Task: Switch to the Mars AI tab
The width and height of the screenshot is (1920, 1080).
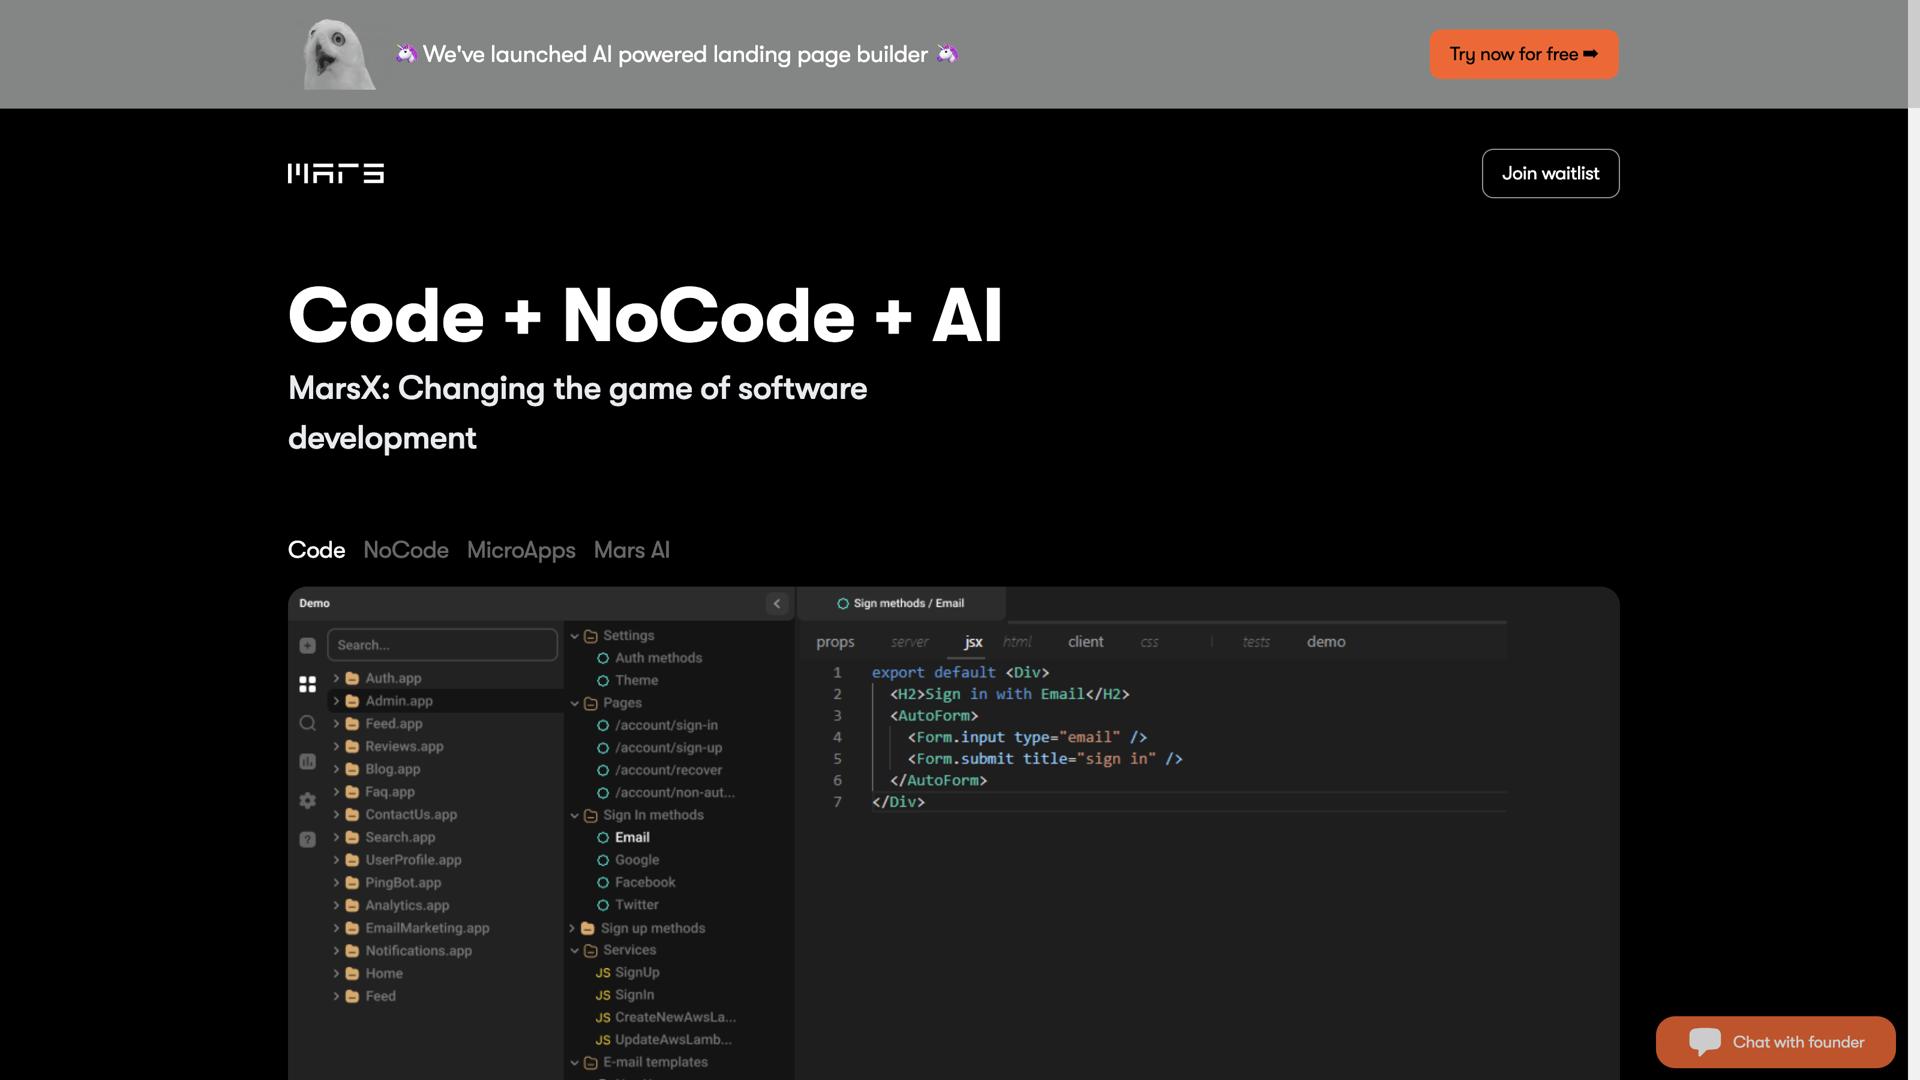Action: click(x=631, y=550)
